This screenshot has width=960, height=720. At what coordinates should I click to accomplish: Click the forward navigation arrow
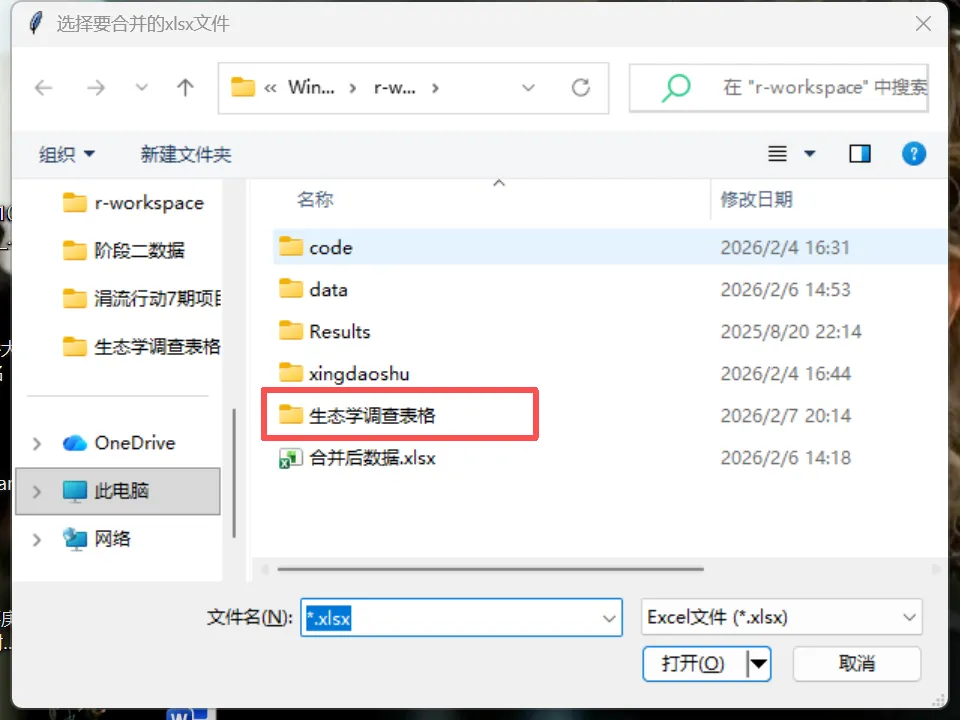coord(96,88)
